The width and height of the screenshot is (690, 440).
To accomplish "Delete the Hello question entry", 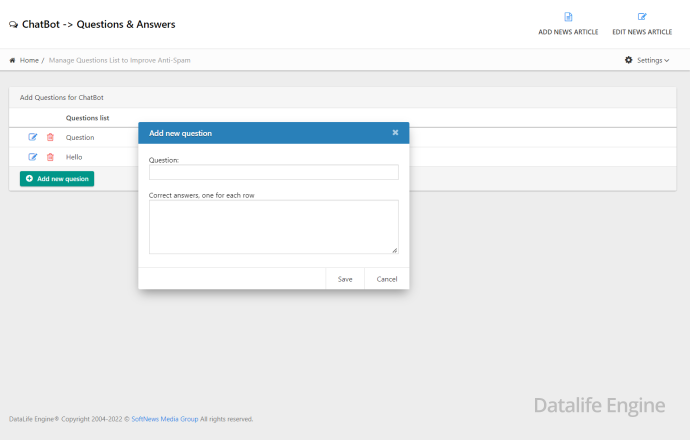I will (50, 157).
